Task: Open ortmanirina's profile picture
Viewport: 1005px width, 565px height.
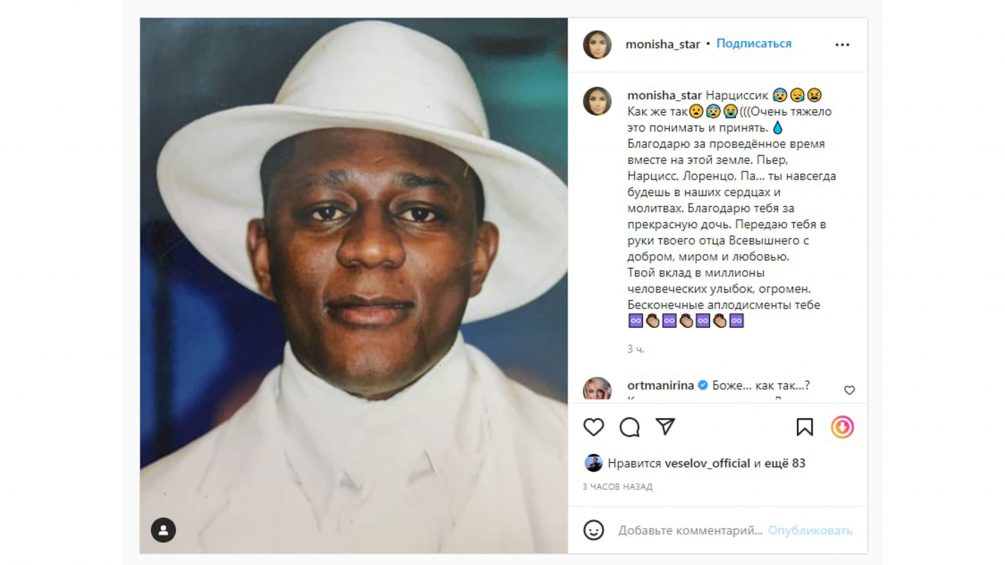Action: (597, 390)
